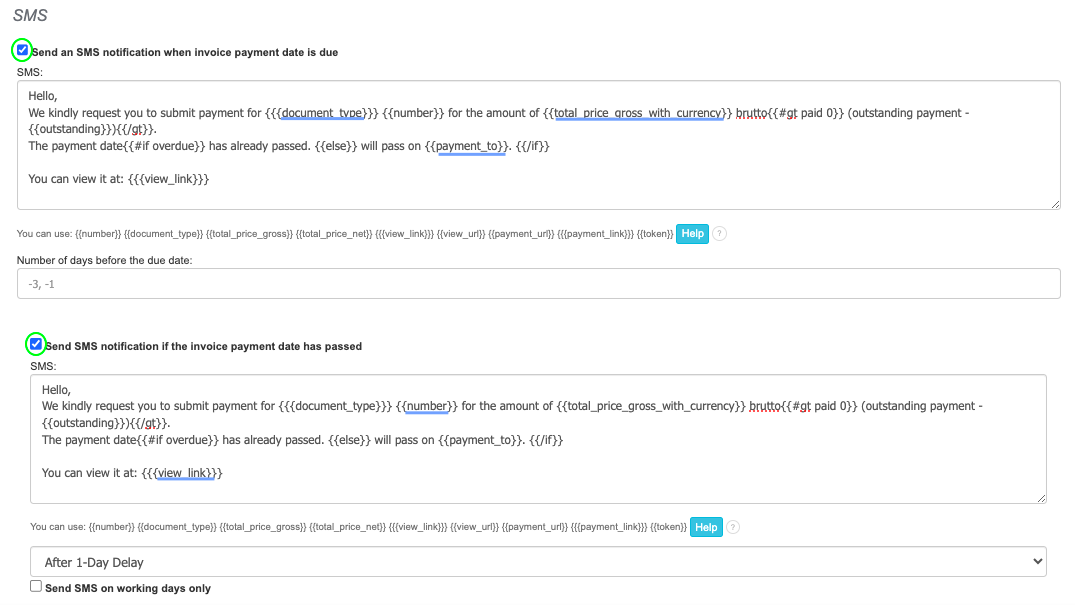This screenshot has width=1075, height=605.
Task: Click the chevron arrow of the delay select box
Action: coord(1035,562)
